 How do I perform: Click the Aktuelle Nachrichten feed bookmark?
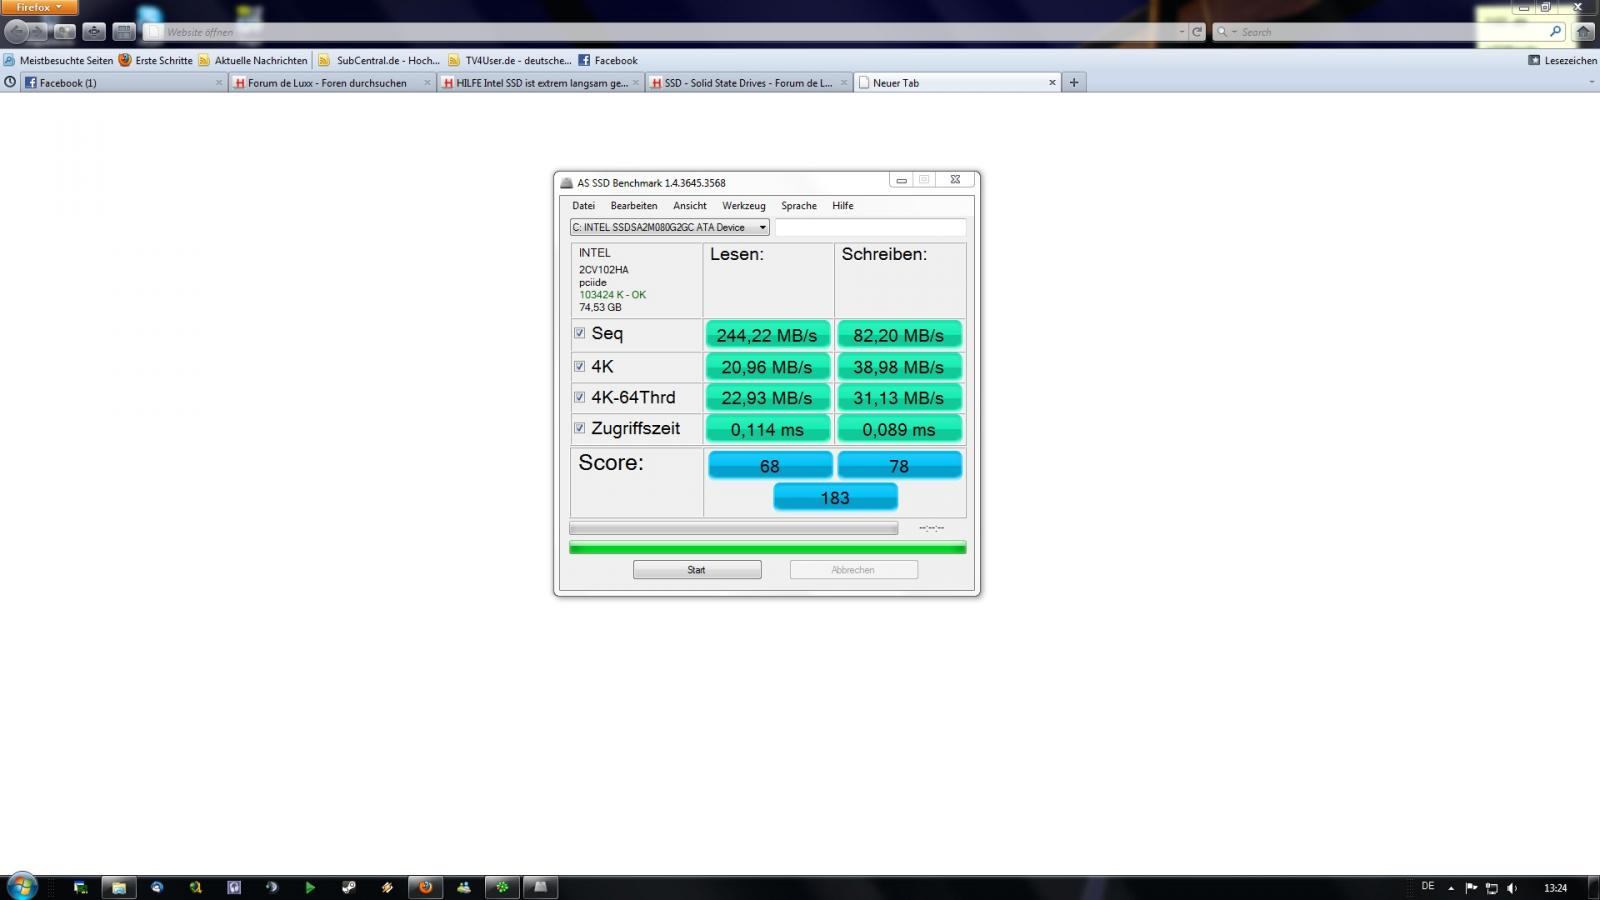point(253,60)
